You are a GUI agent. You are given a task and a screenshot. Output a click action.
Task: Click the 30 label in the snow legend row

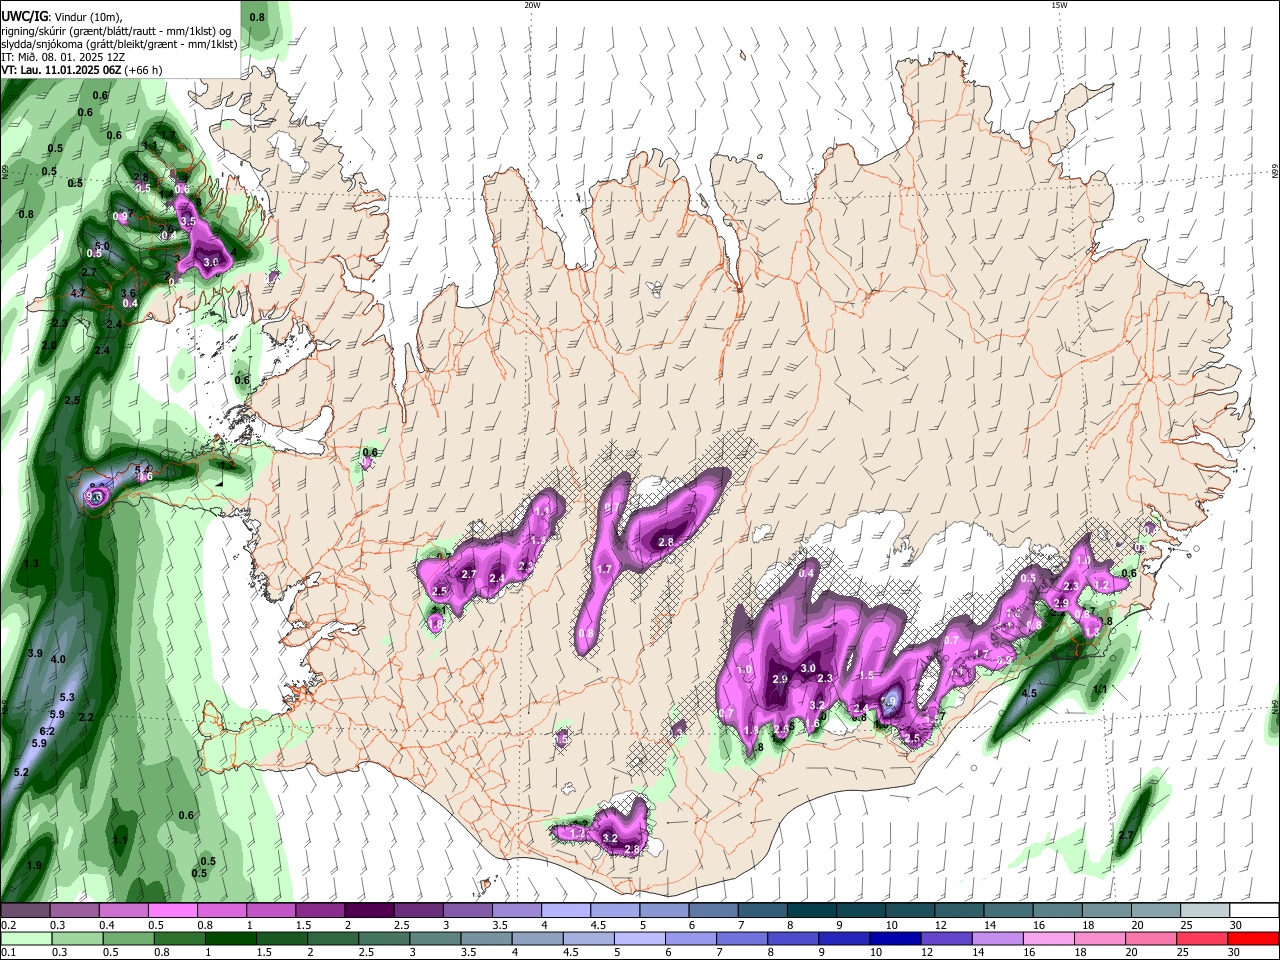pyautogui.click(x=1235, y=925)
